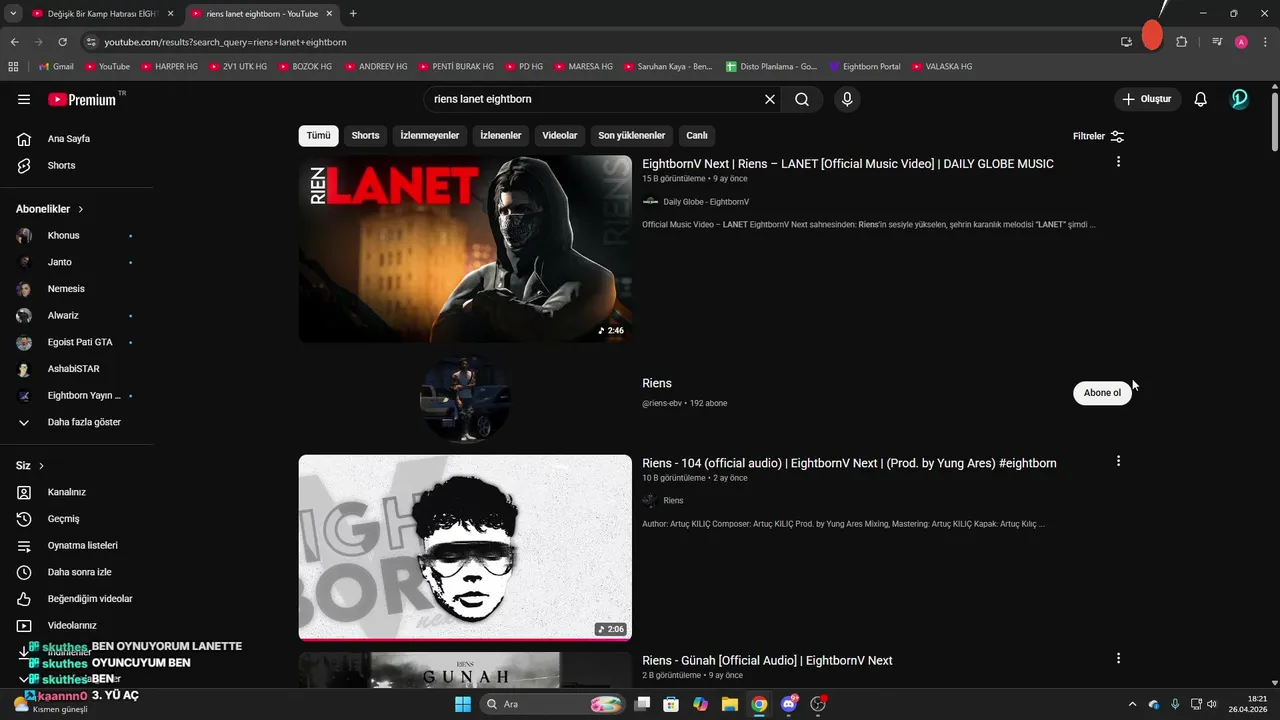Open options for the LANET video result
This screenshot has width=1280, height=720.
pos(1118,162)
